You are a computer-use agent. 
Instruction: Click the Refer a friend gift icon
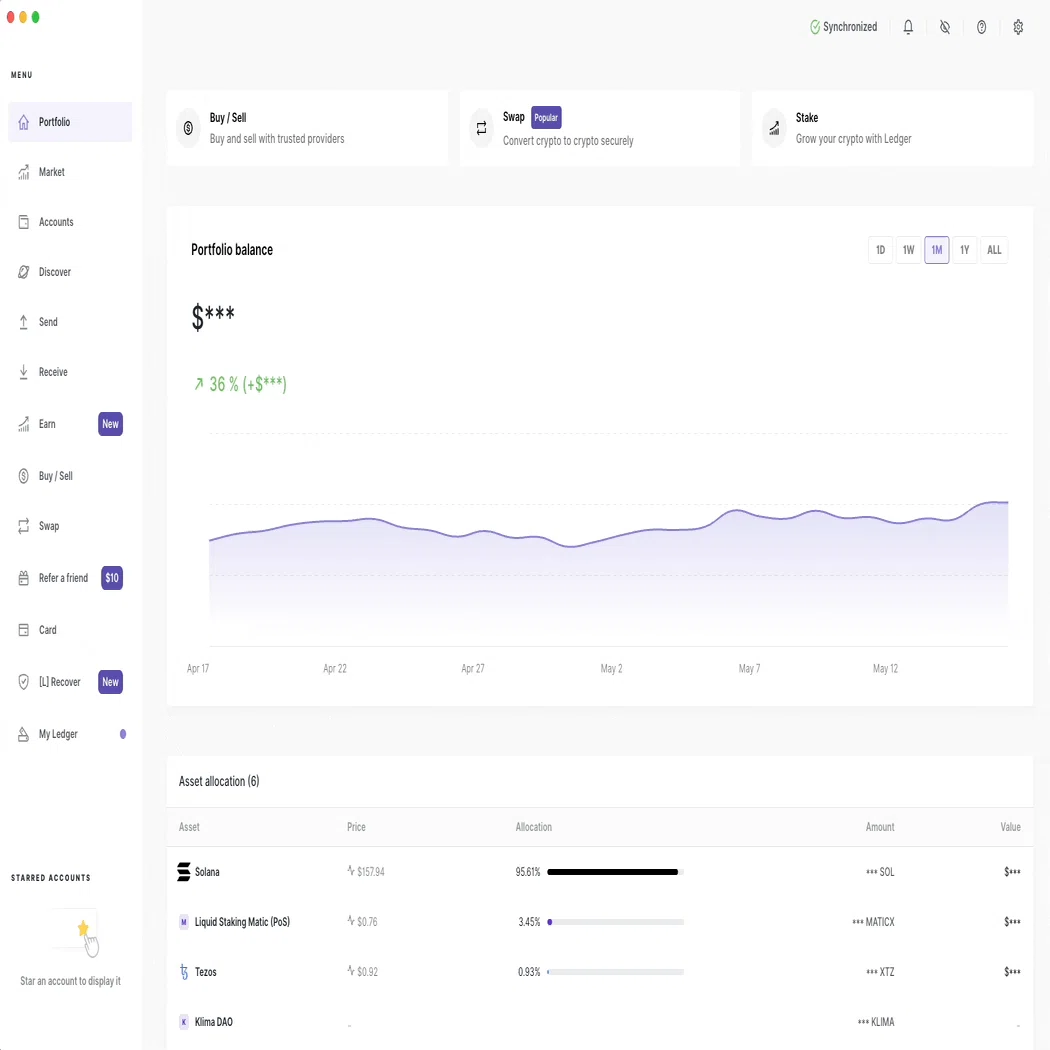coord(23,578)
